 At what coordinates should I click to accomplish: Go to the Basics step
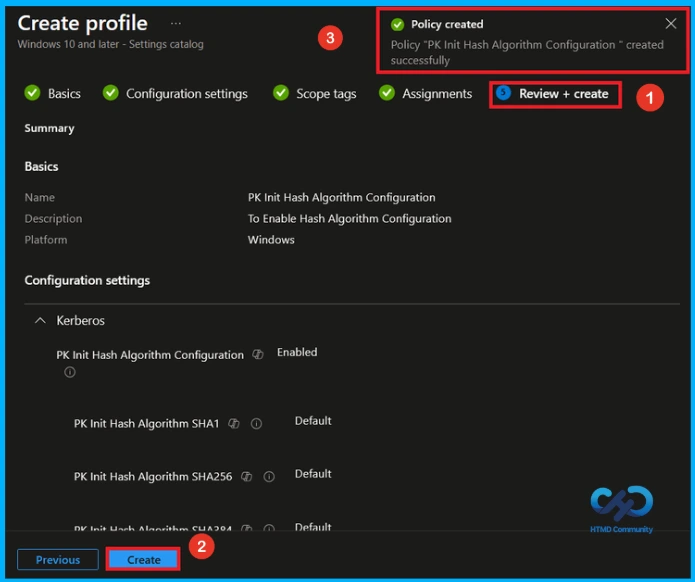tap(64, 94)
